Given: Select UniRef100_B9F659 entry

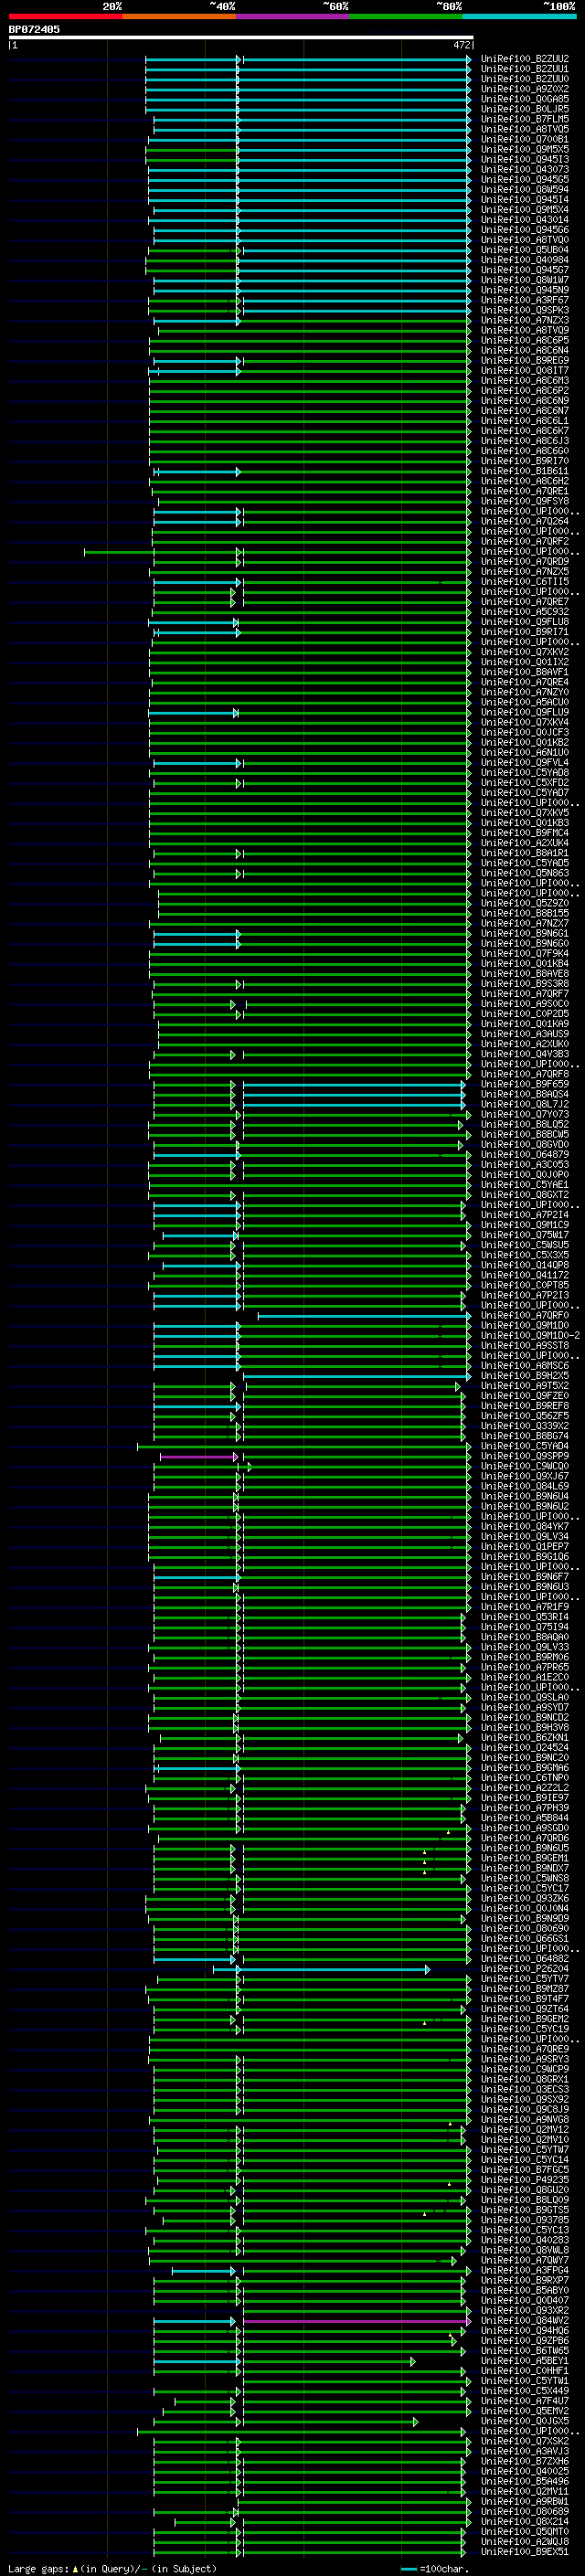Looking at the screenshot, I should pos(525,1084).
